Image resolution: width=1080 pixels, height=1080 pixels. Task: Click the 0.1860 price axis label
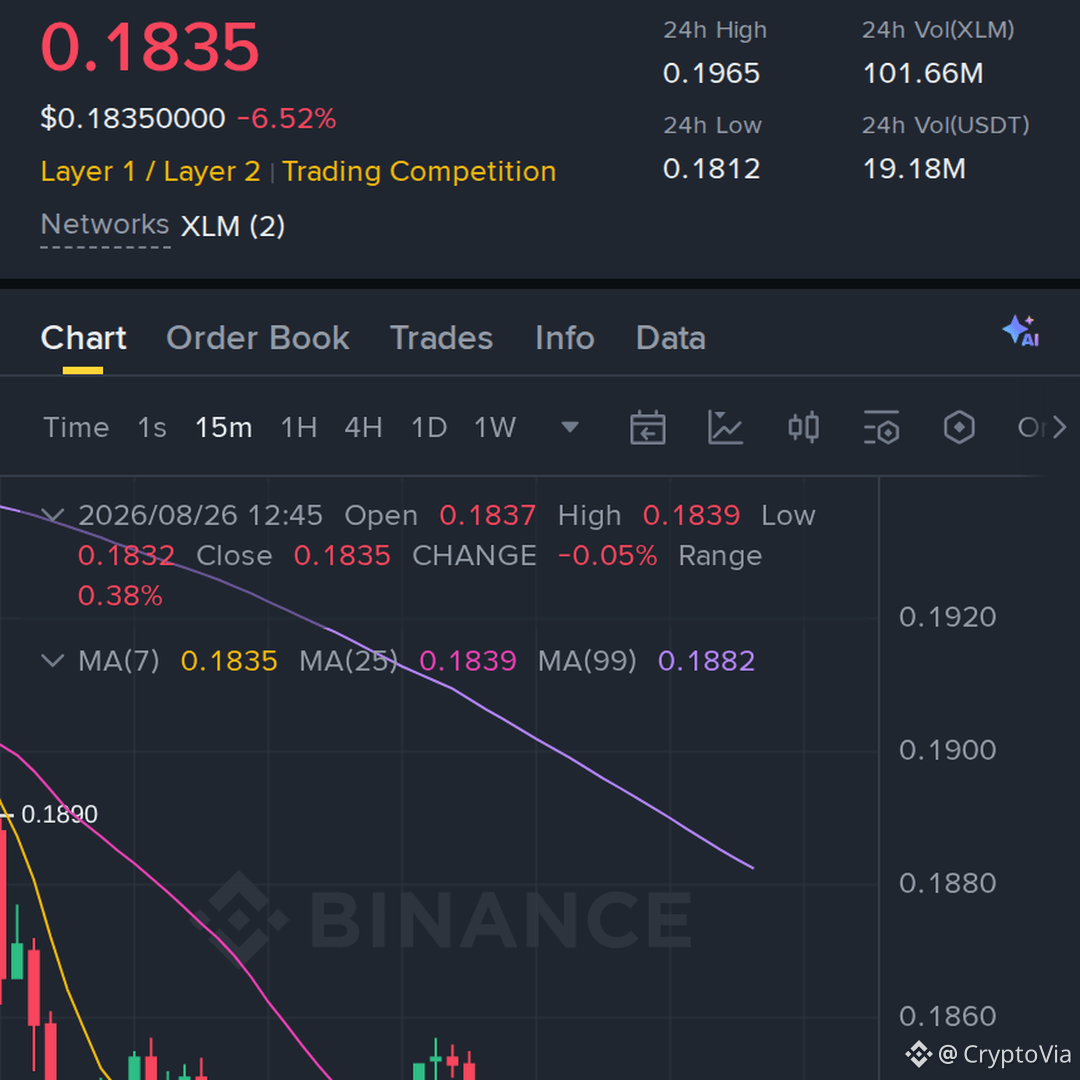click(x=948, y=1016)
